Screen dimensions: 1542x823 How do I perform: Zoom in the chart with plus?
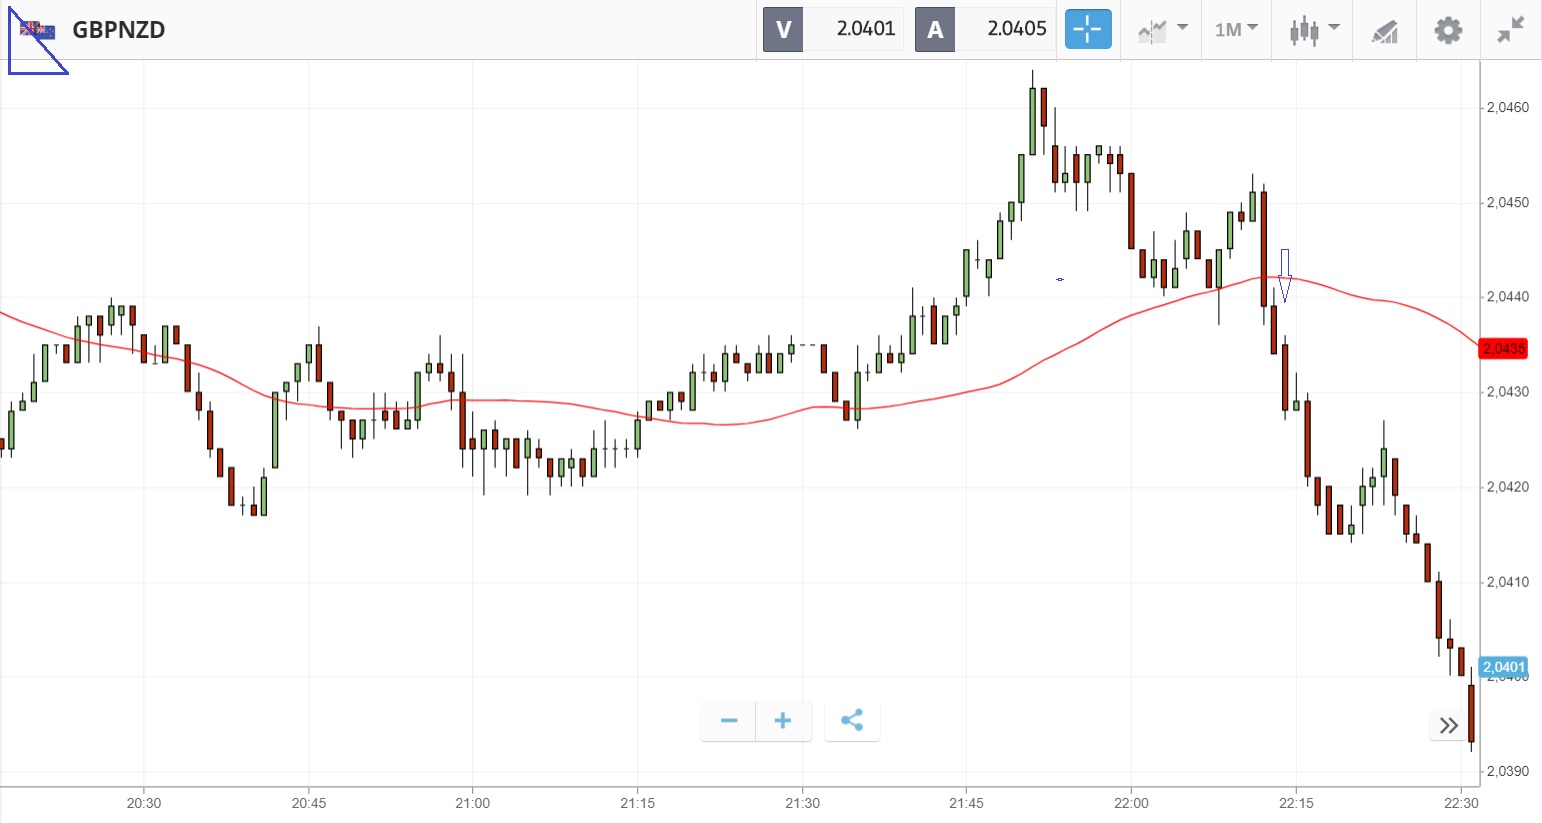[783, 721]
